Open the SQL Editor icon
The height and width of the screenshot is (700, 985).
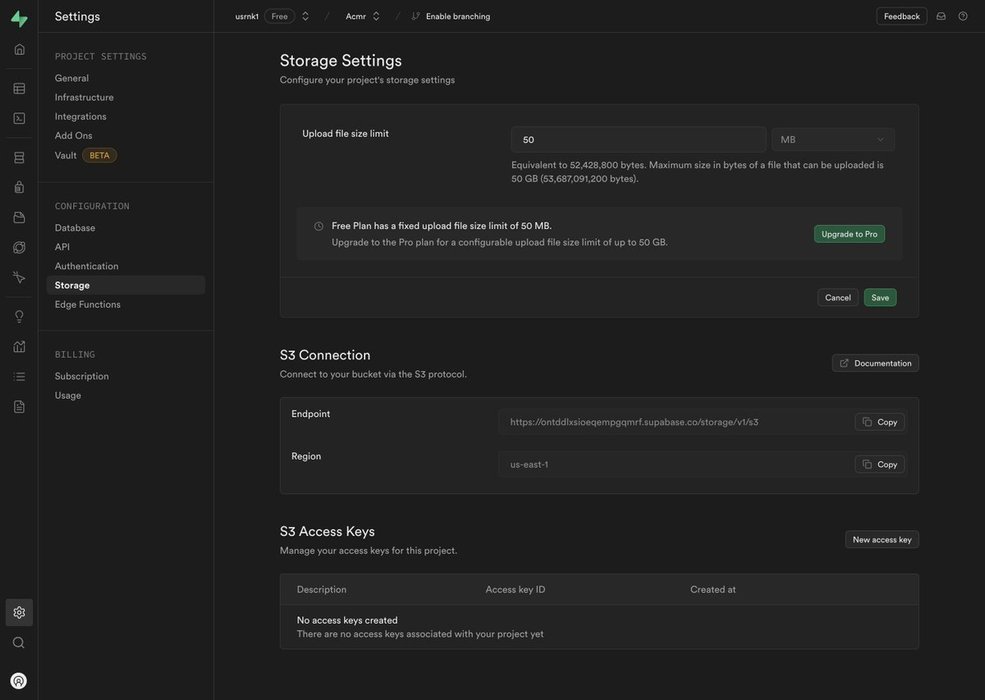tap(19, 118)
